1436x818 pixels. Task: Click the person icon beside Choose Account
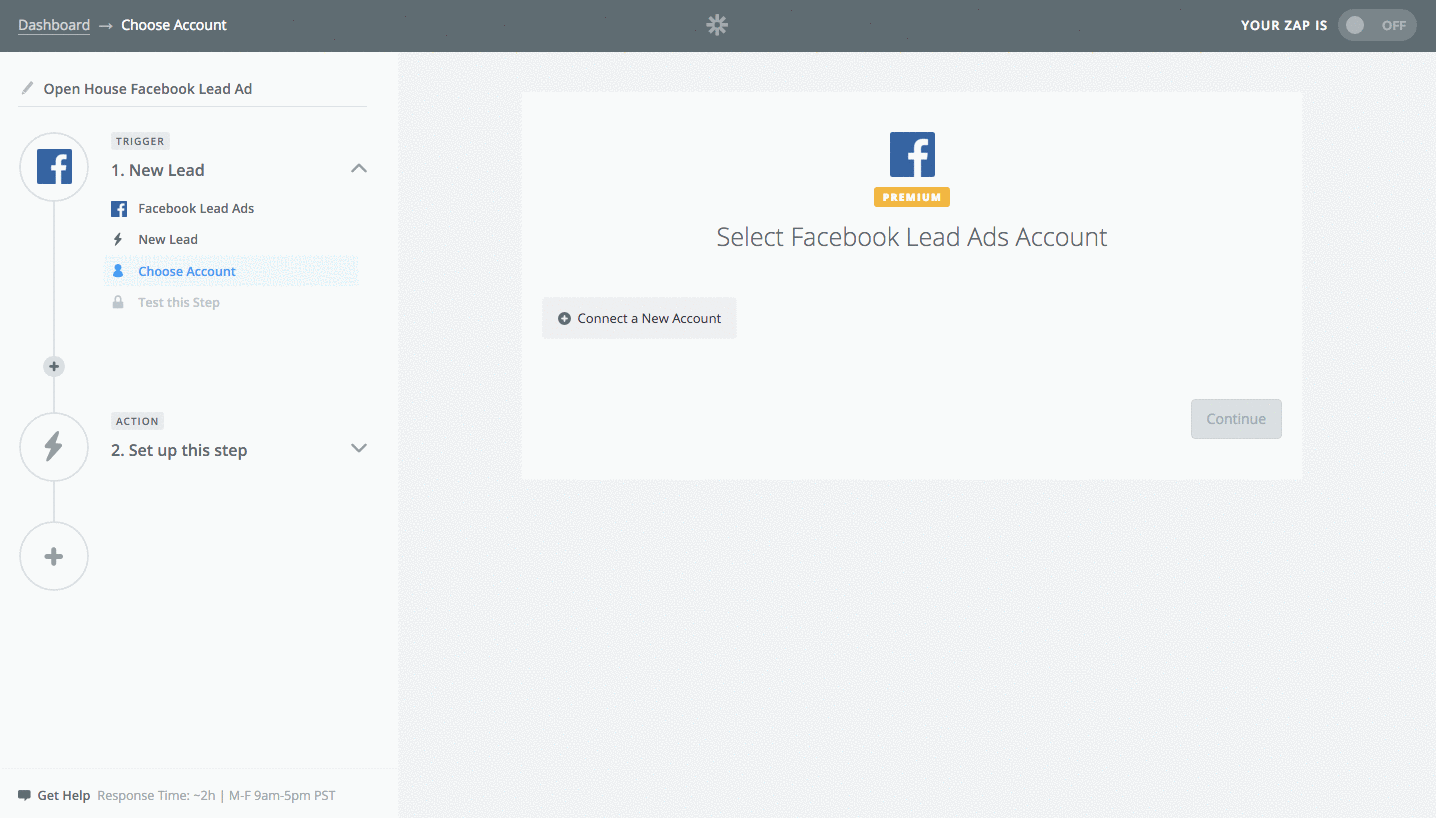coord(118,271)
